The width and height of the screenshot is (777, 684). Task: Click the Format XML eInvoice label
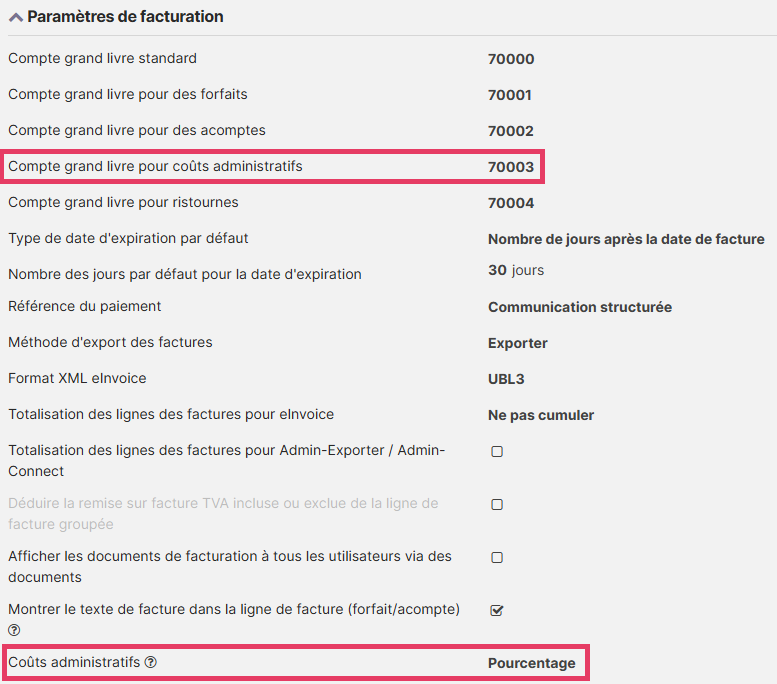[78, 379]
